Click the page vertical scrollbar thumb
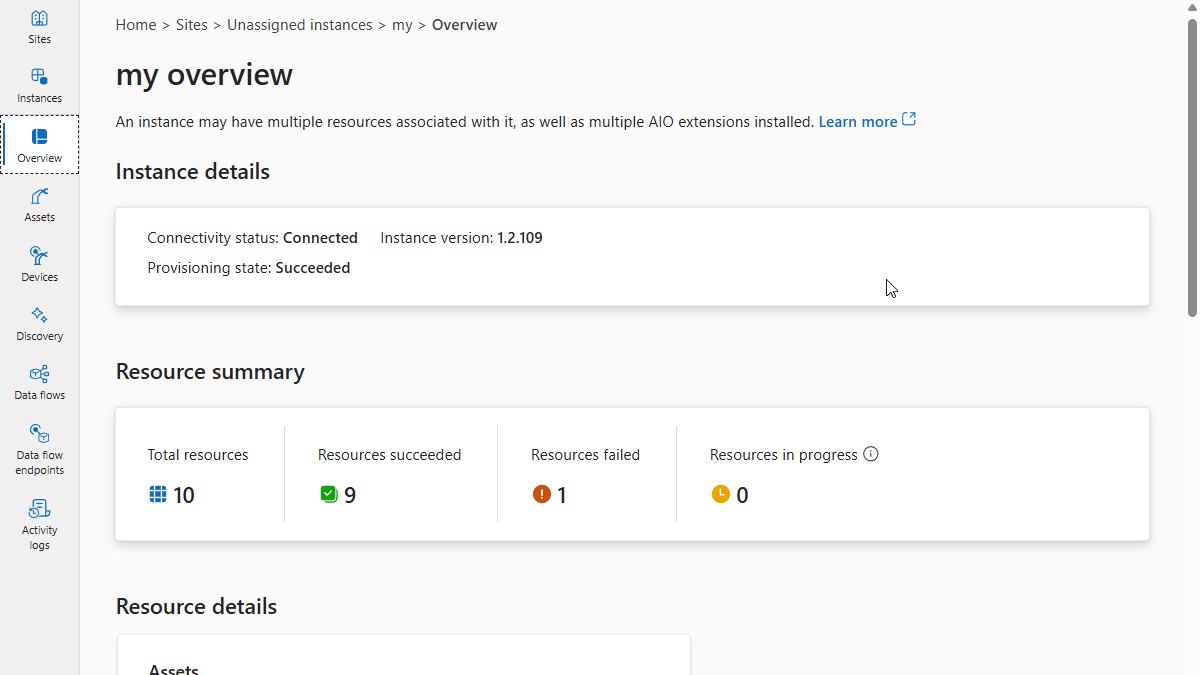1200x675 pixels. coord(1192,168)
